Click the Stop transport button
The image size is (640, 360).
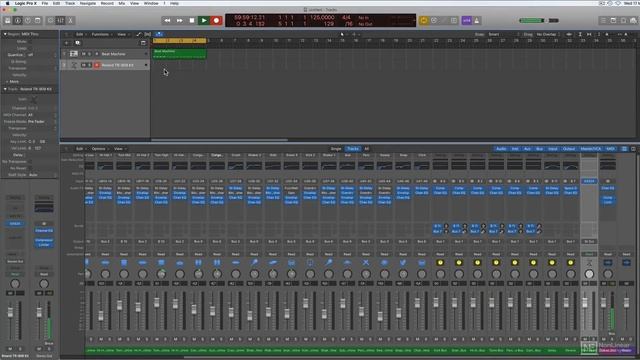pos(192,20)
